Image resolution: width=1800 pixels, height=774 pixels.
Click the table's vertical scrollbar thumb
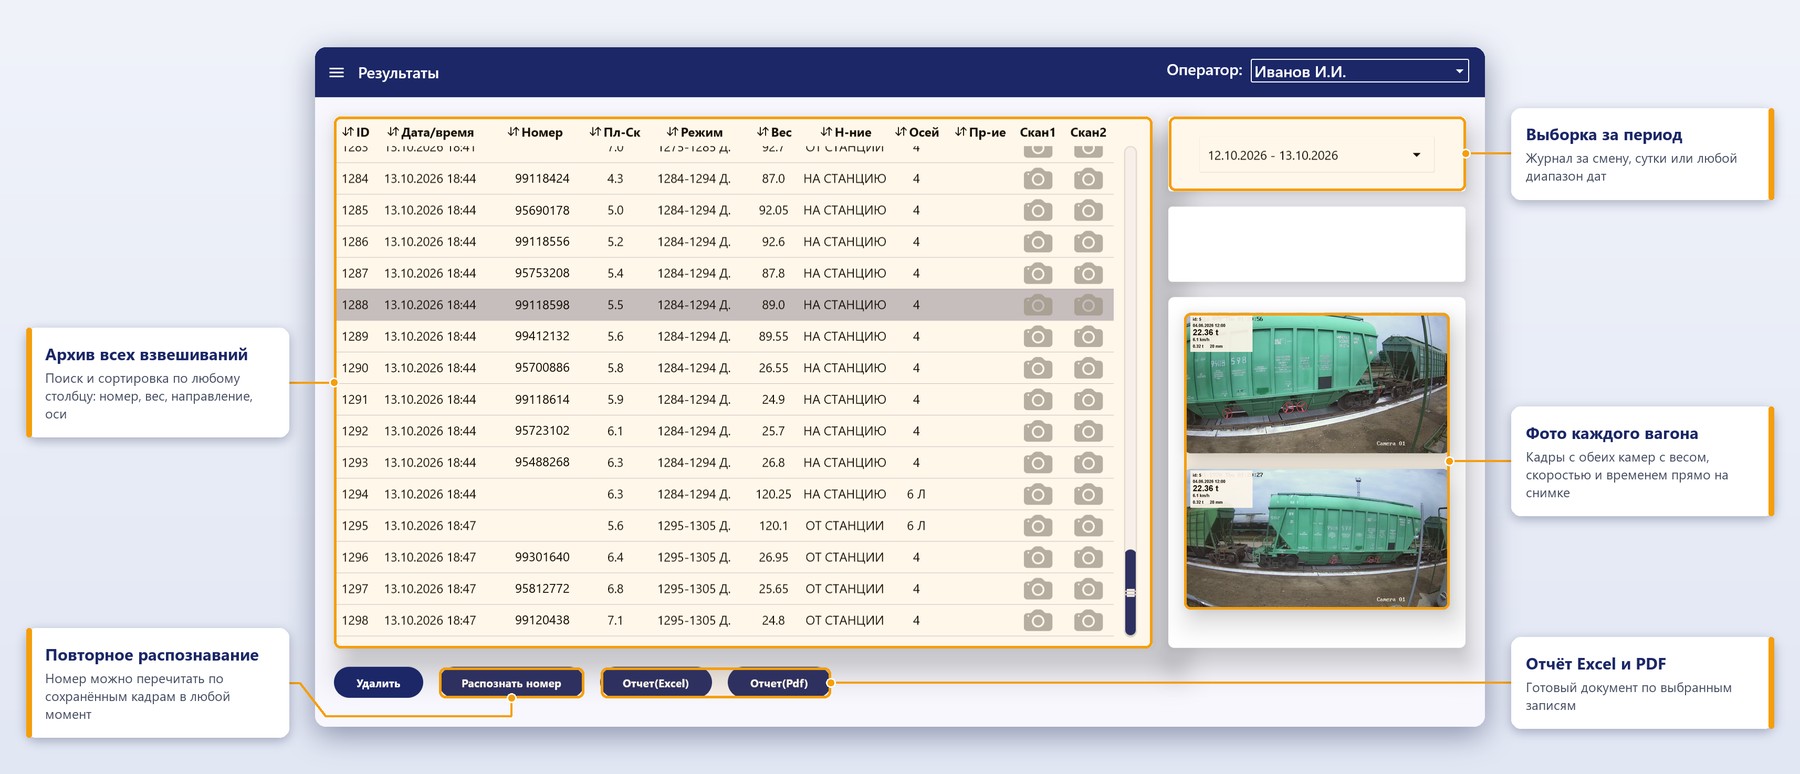[x=1131, y=592]
